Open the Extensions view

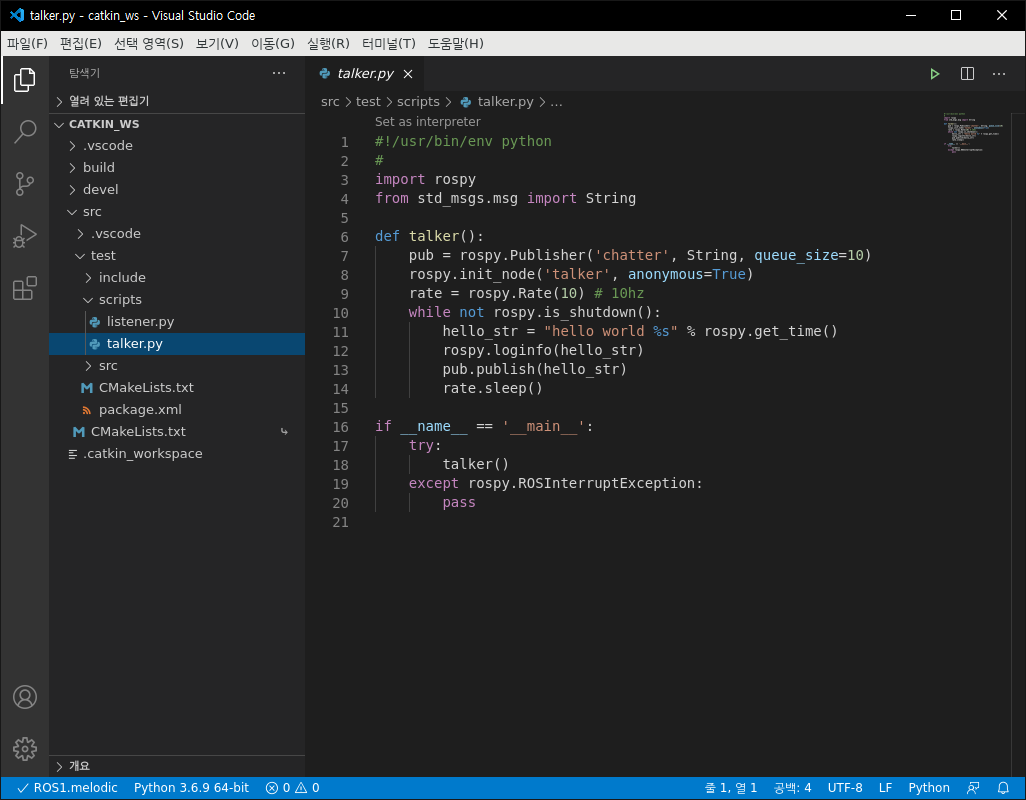pyautogui.click(x=25, y=288)
